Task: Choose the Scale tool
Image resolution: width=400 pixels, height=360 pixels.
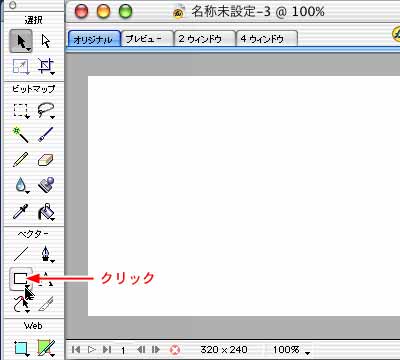Action: [x=21, y=66]
